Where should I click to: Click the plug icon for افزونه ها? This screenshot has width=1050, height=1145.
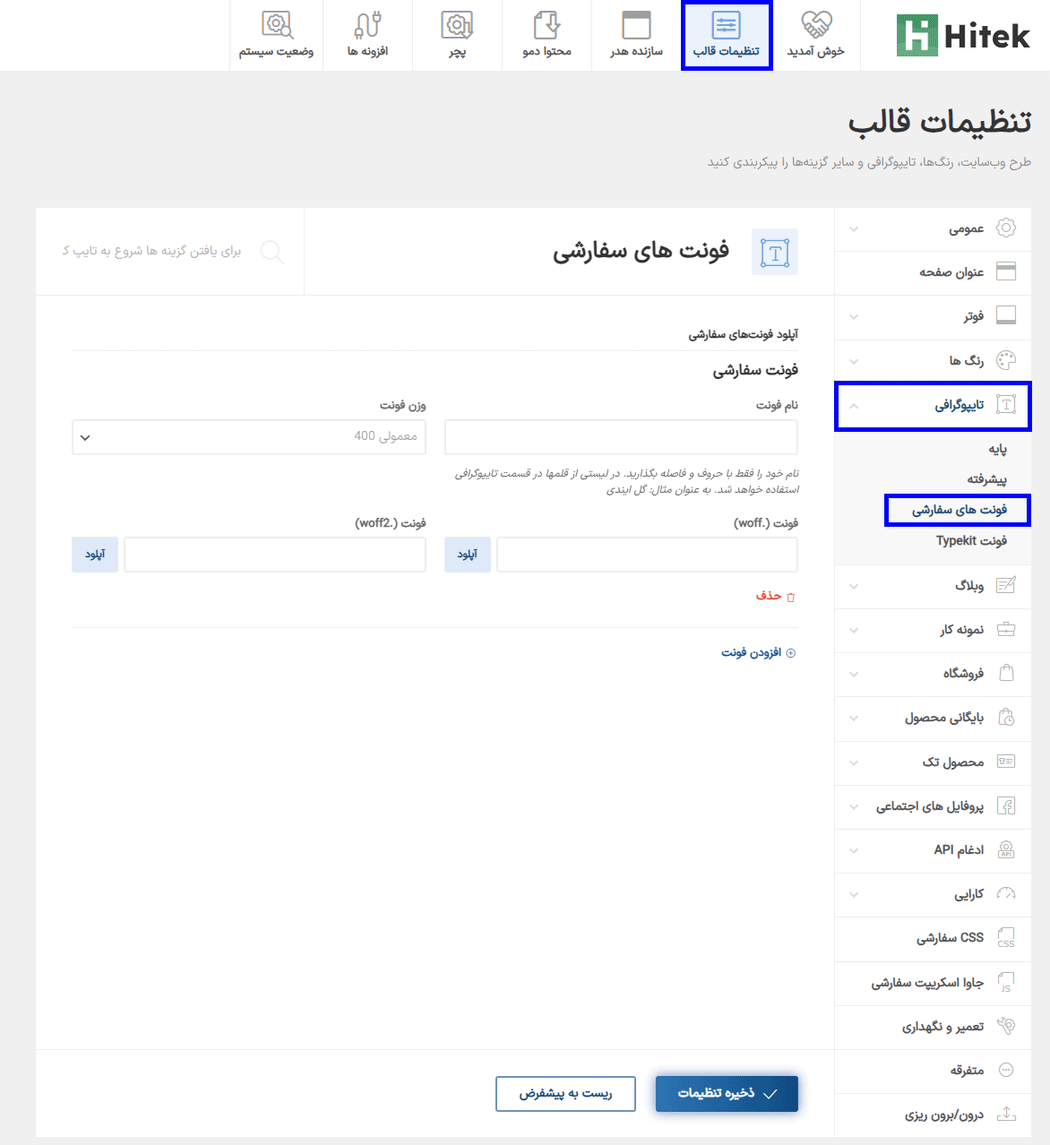(x=367, y=25)
